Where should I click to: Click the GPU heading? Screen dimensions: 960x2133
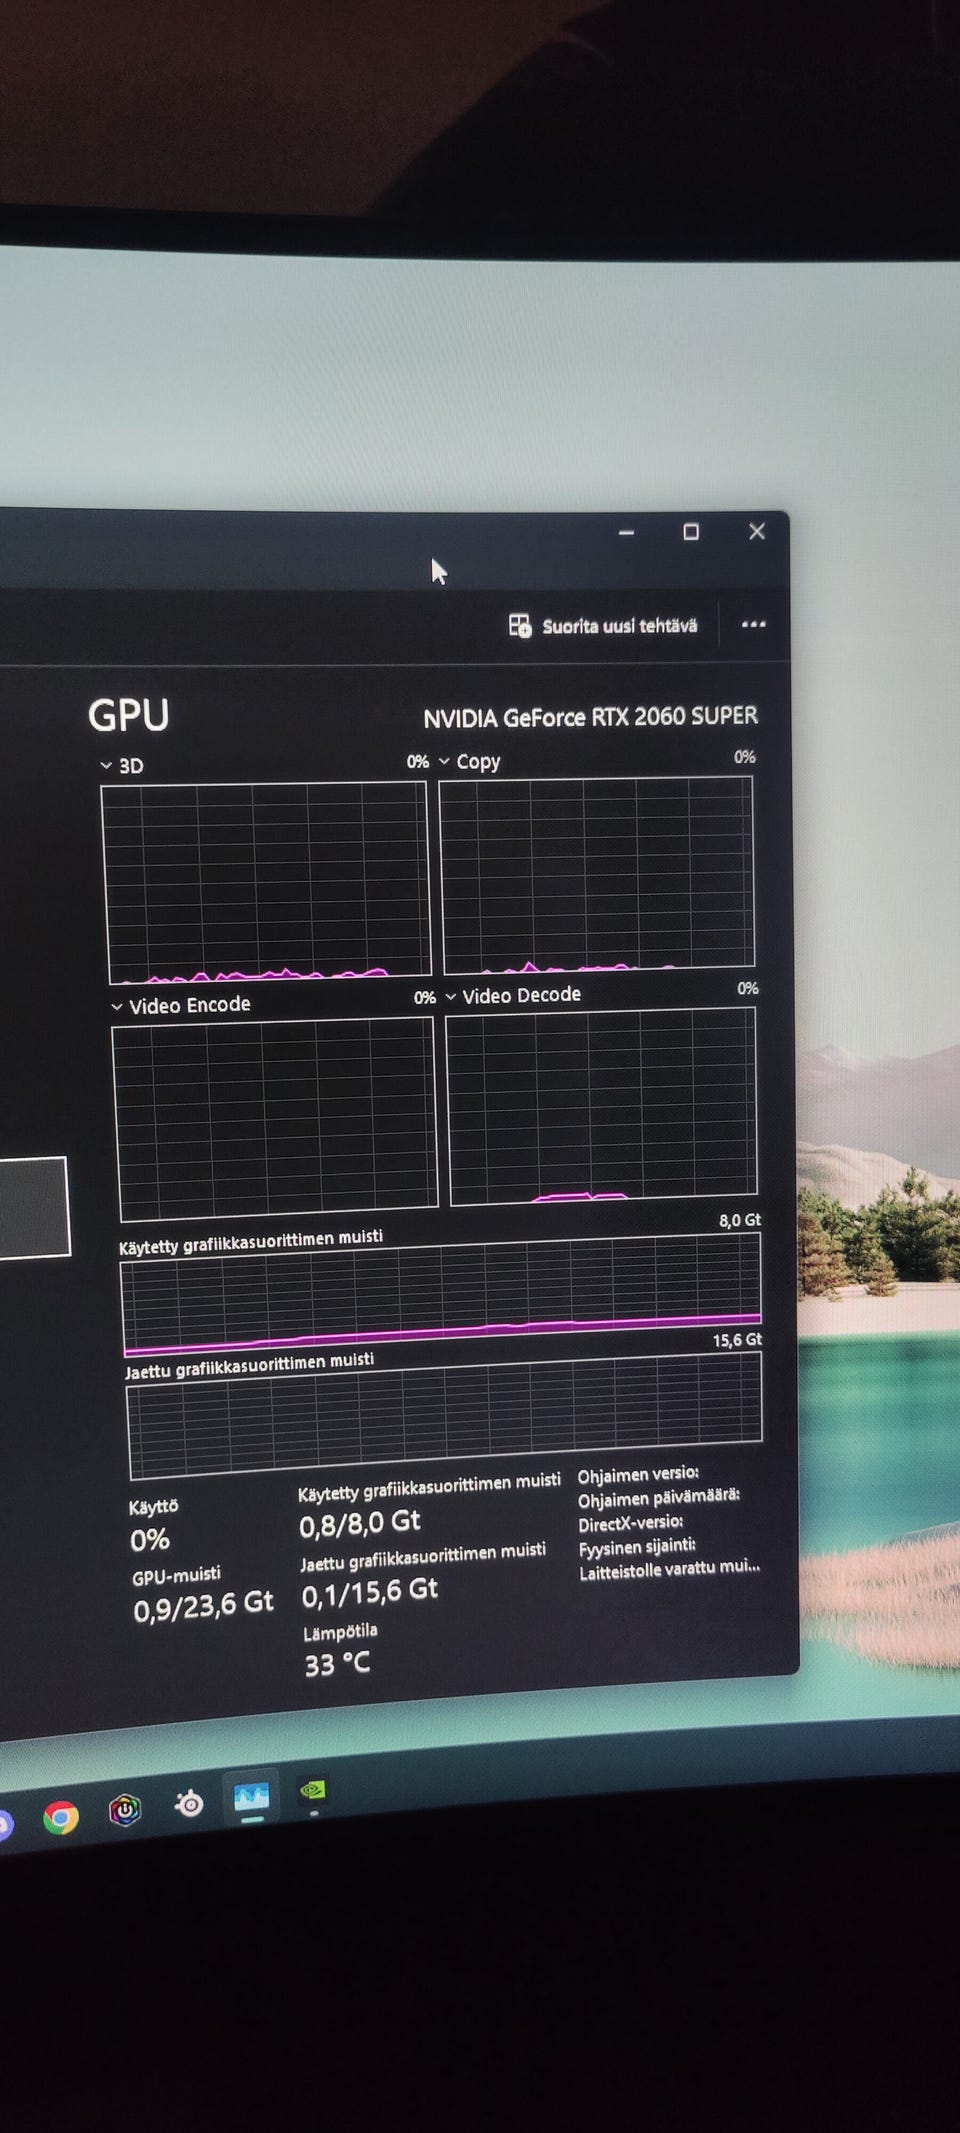[x=128, y=715]
